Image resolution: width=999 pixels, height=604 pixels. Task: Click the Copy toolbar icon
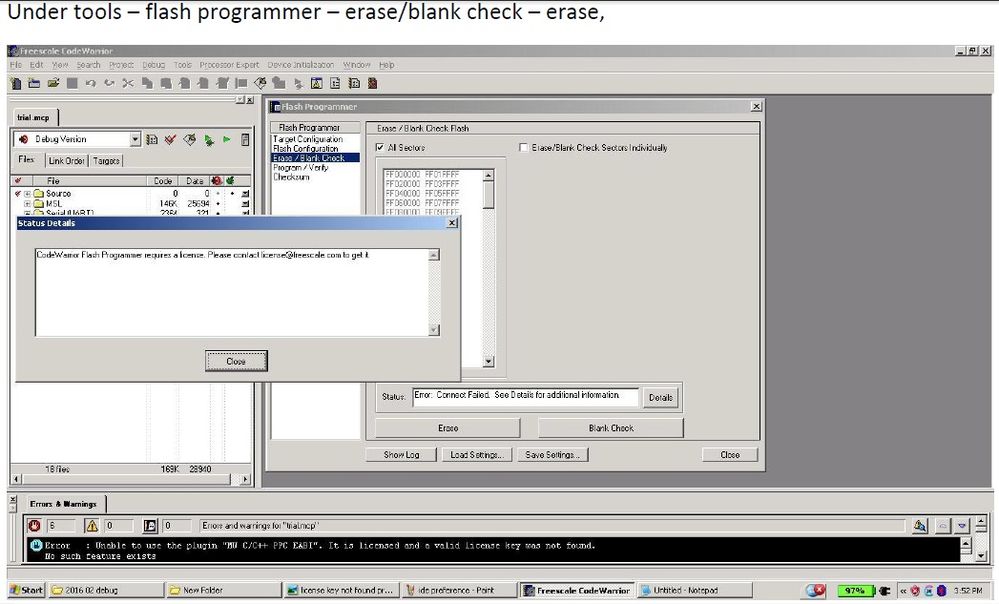pyautogui.click(x=147, y=83)
